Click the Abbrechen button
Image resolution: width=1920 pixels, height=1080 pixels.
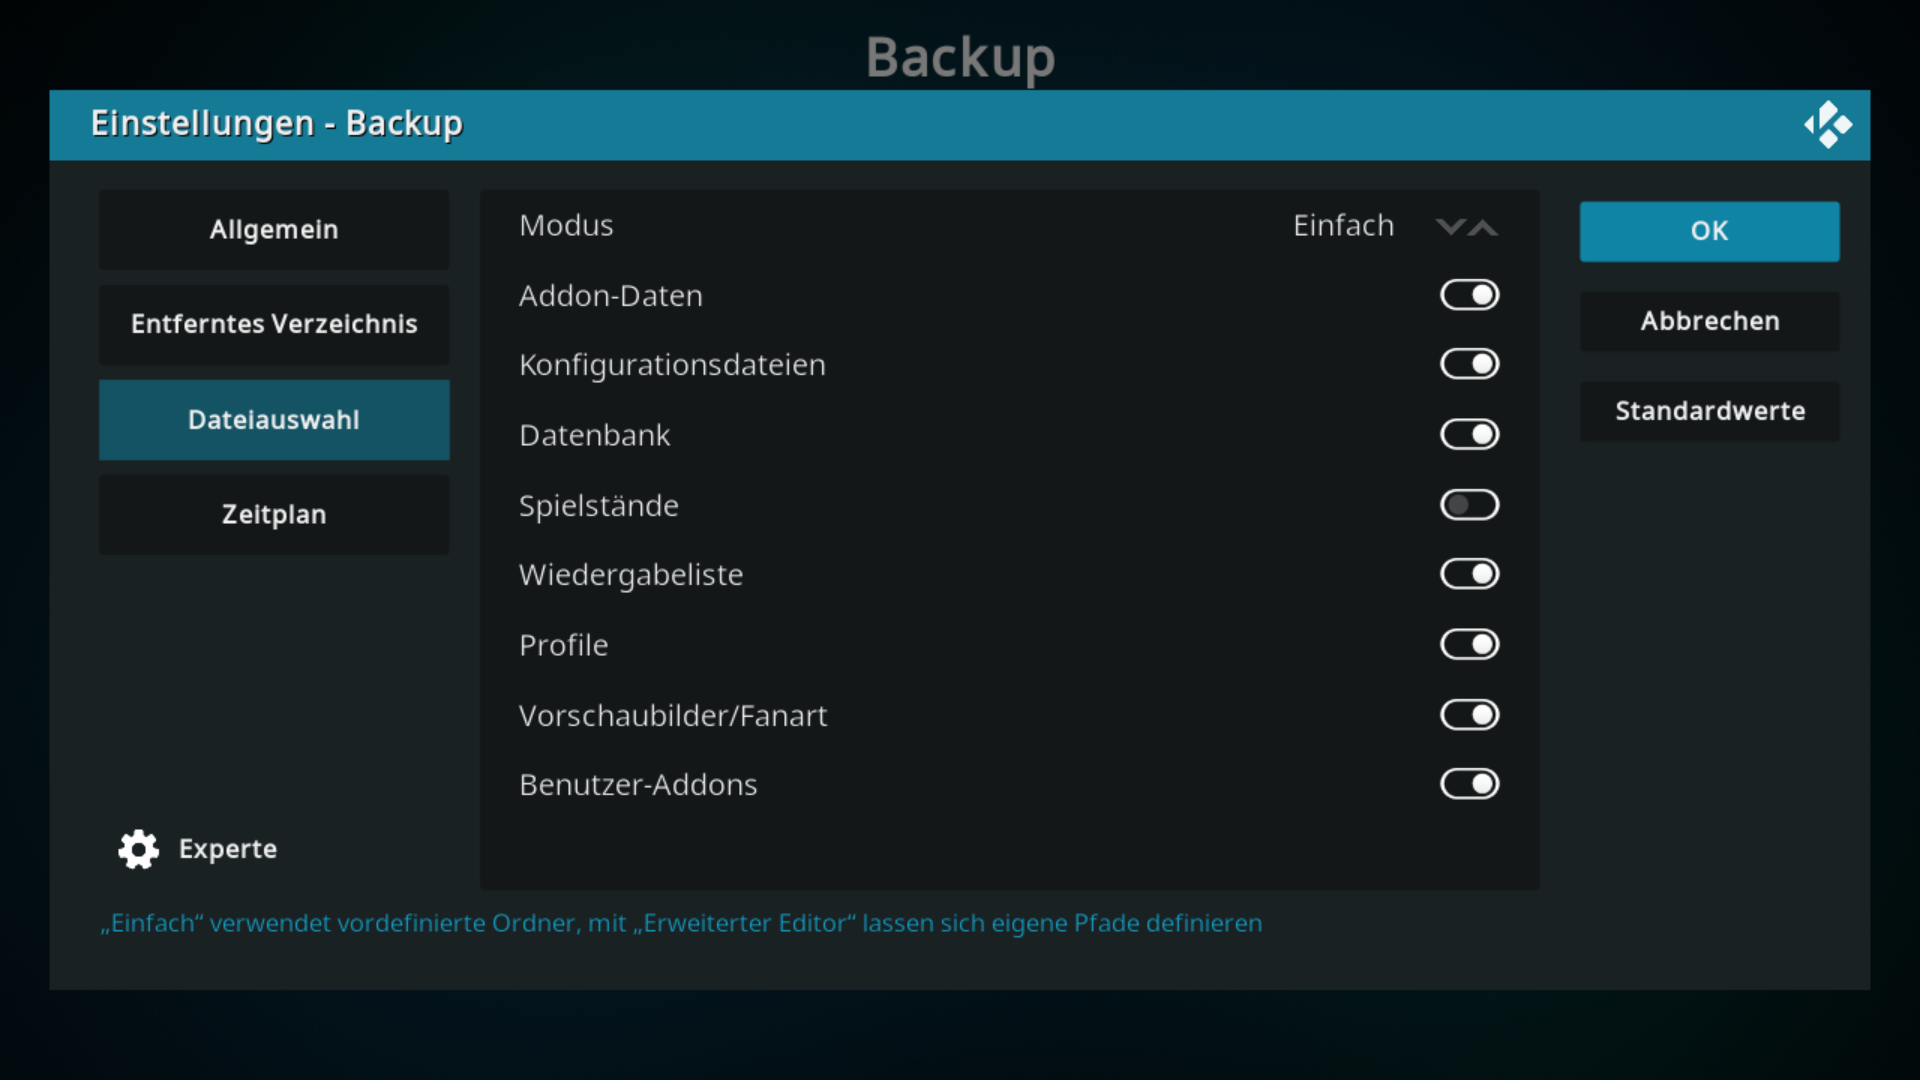tap(1709, 321)
